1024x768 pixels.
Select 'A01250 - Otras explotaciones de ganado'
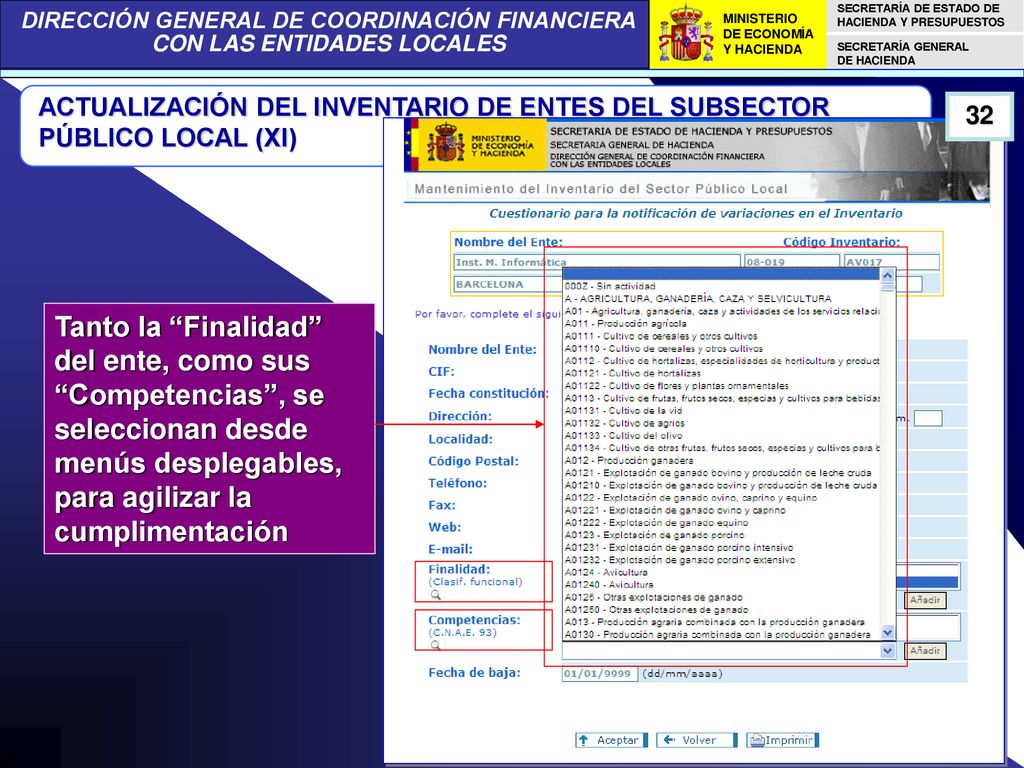(x=722, y=609)
